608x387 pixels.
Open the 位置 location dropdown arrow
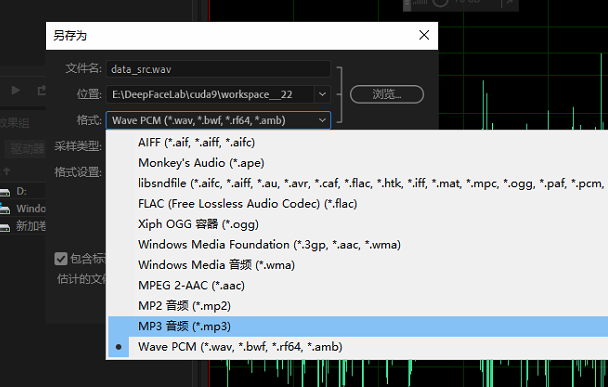tap(322, 94)
